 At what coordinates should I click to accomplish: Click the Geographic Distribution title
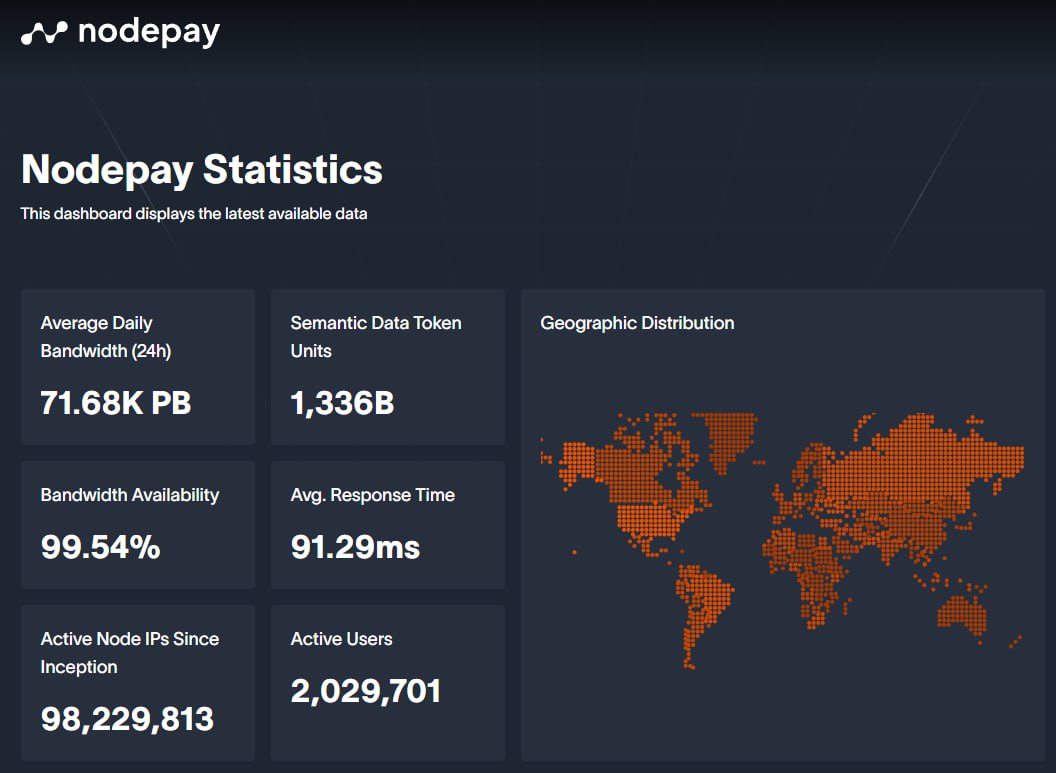tap(637, 323)
